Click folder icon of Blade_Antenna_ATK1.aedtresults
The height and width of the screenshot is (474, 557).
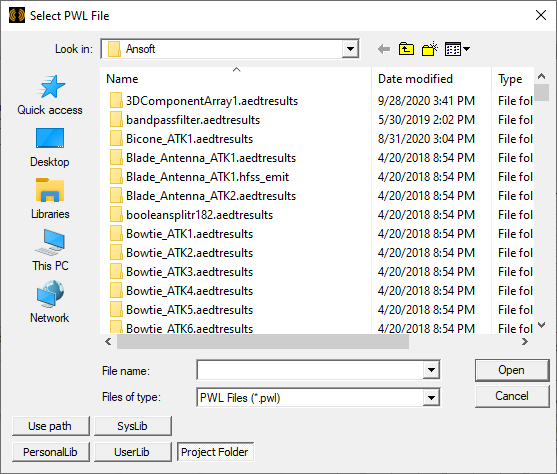click(116, 158)
